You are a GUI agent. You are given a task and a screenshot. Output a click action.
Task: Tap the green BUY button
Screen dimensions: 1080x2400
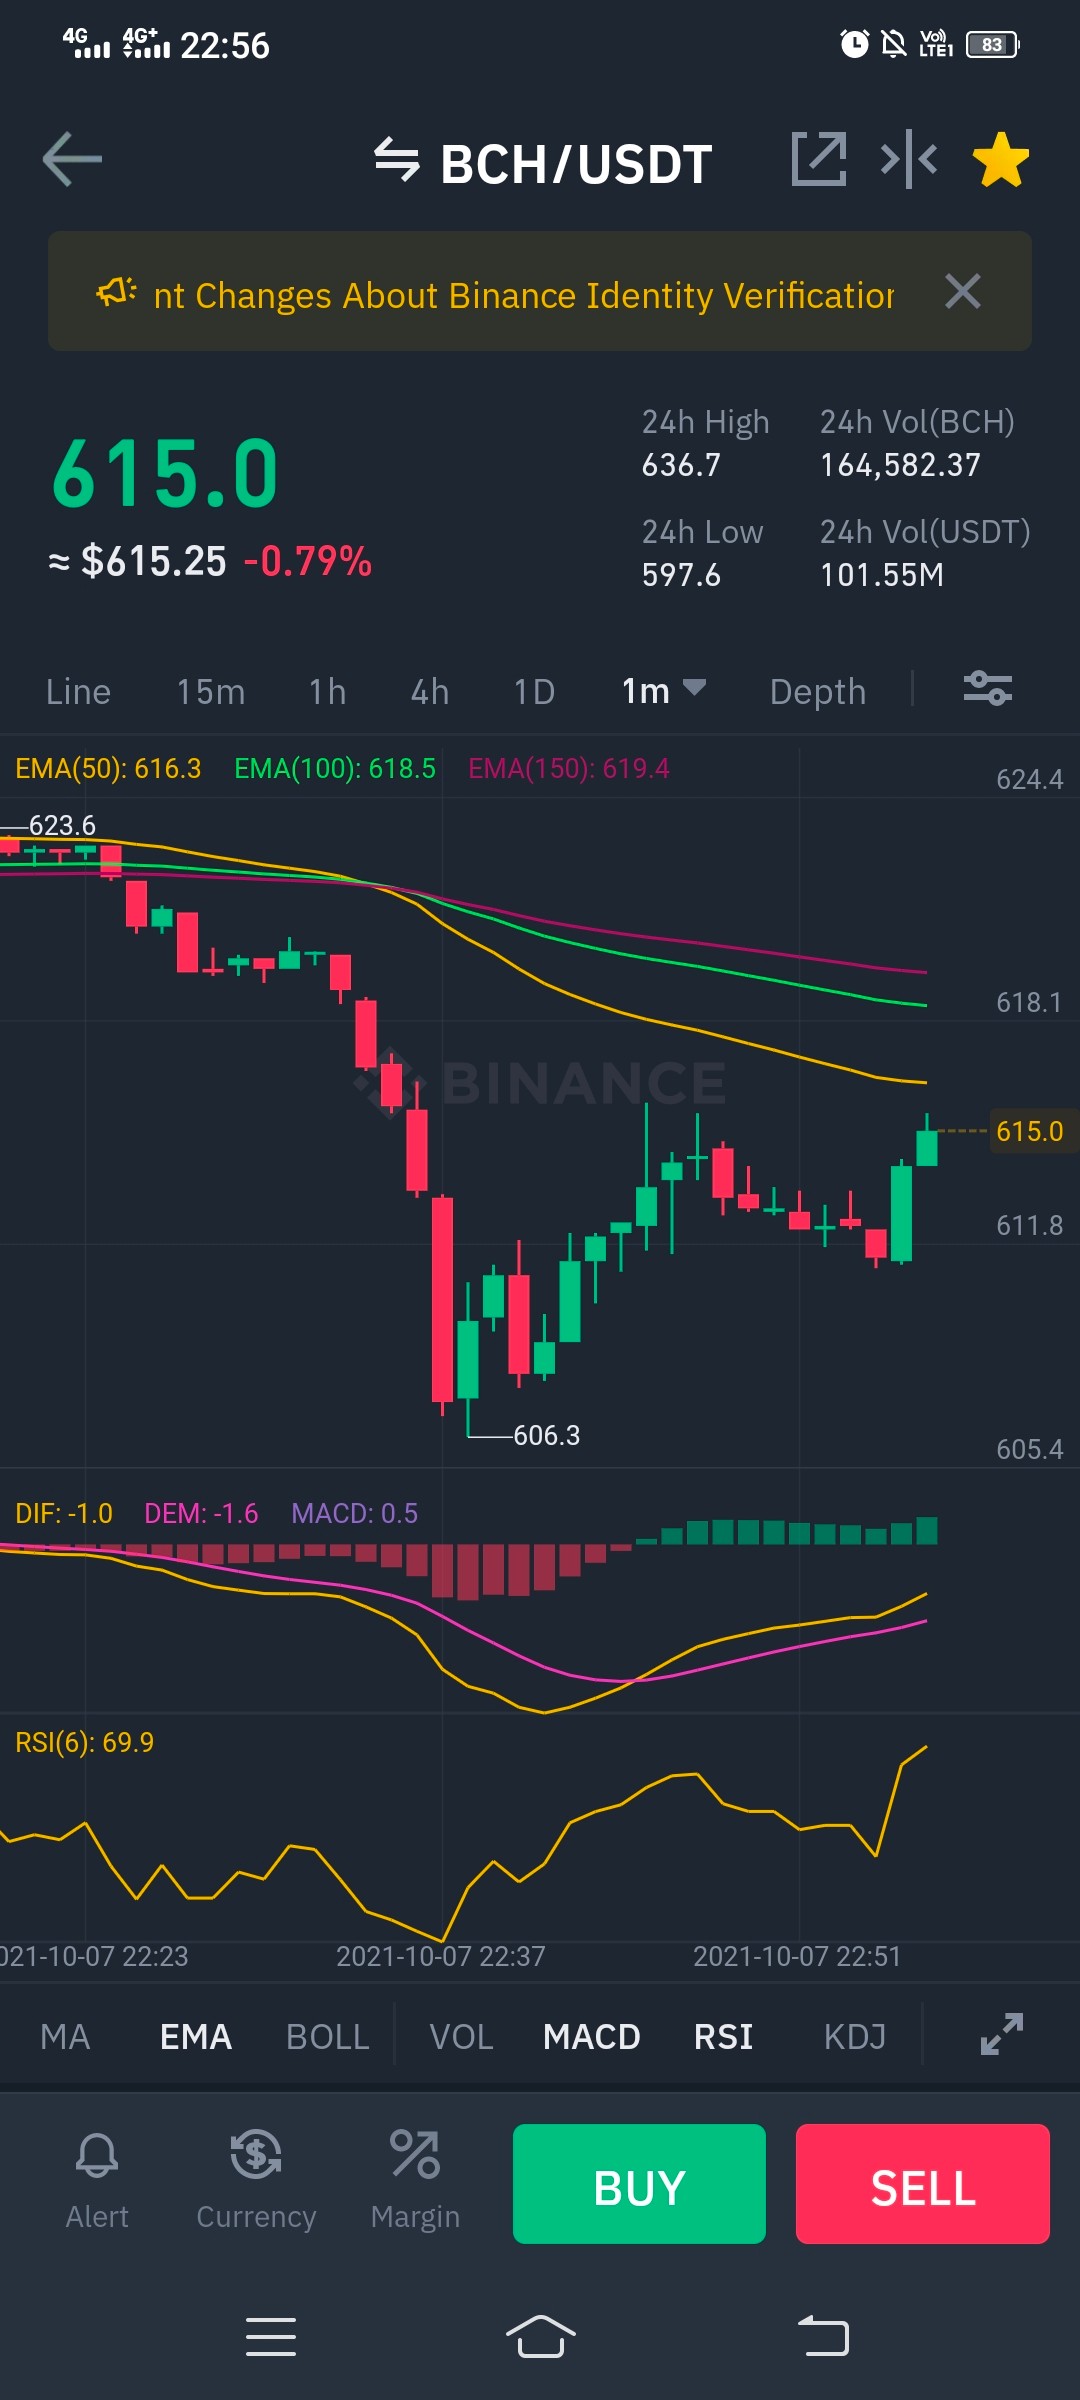coord(639,2184)
